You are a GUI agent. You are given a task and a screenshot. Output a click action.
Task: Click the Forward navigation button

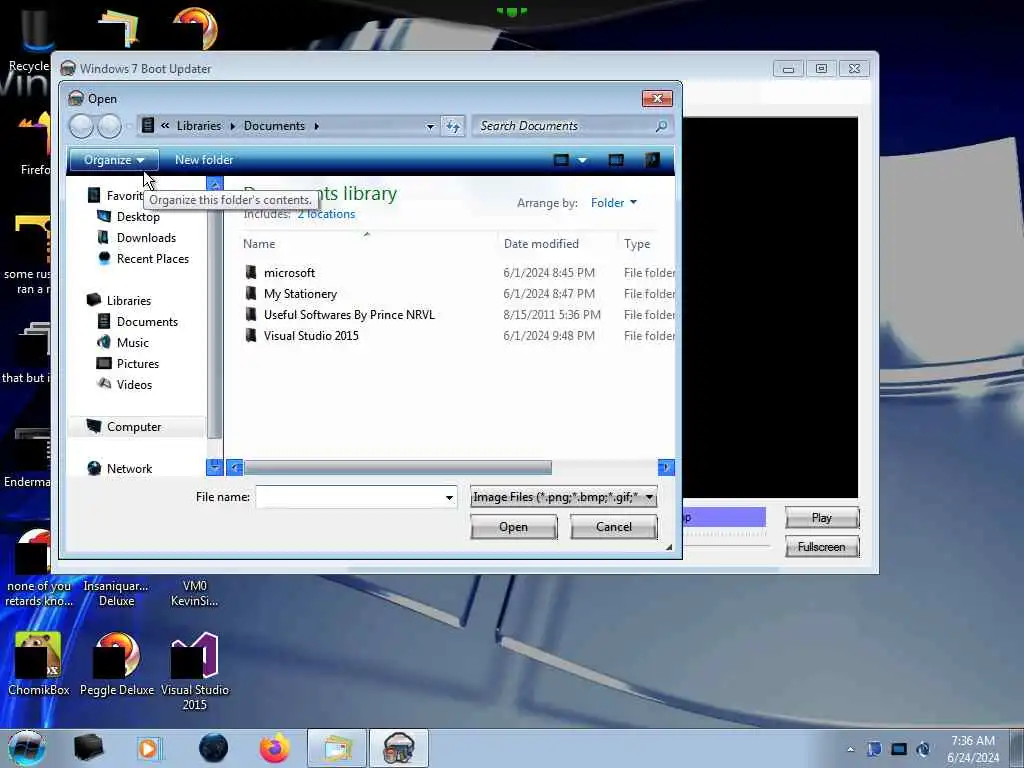point(110,126)
